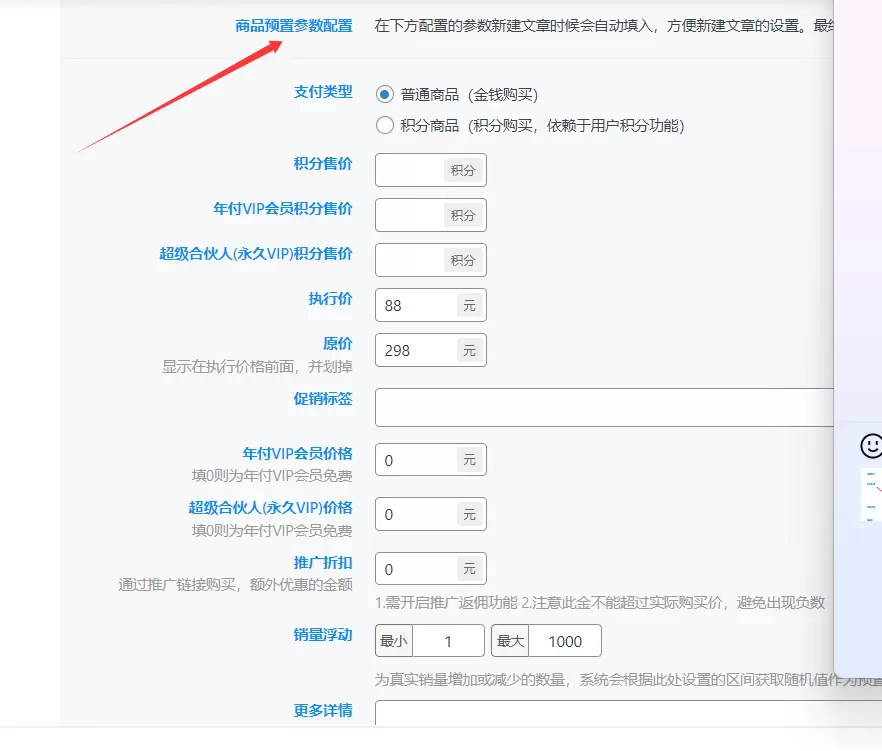Click the 元 suffix next to 推广折扣
This screenshot has height=751, width=882.
(469, 569)
